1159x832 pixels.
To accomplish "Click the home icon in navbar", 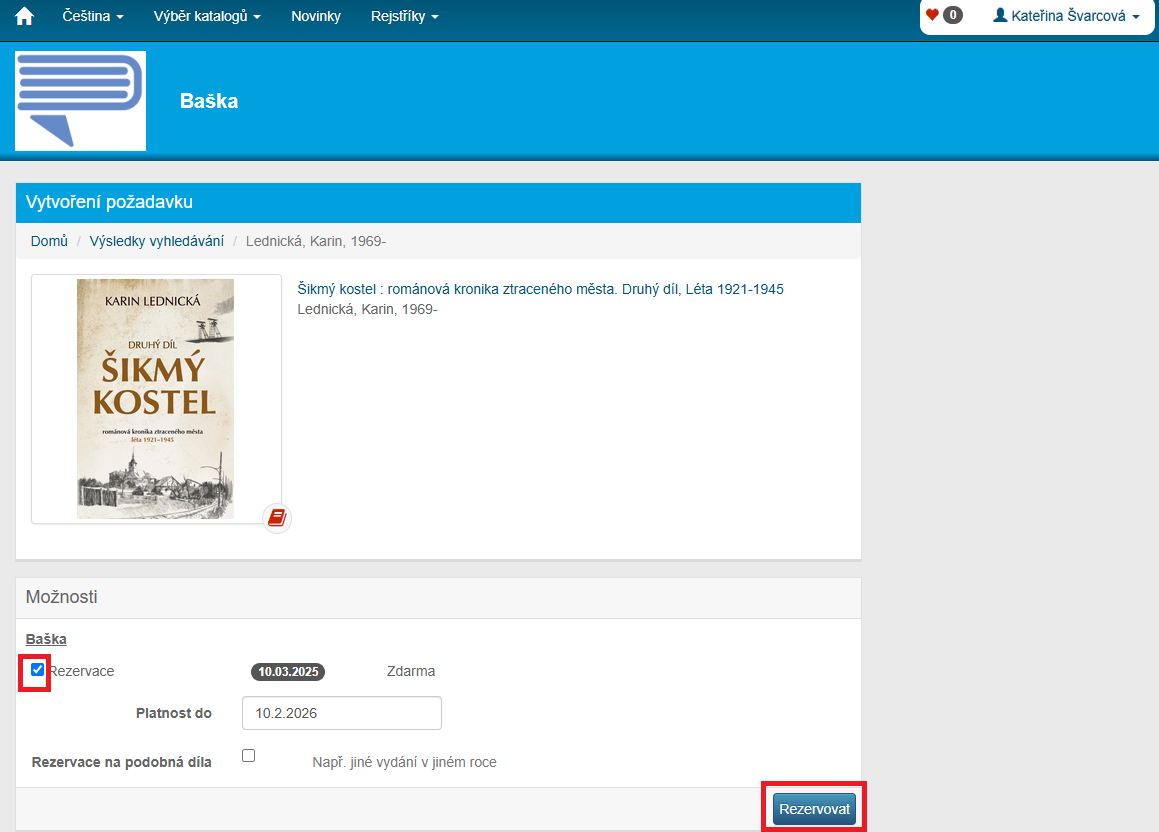I will [24, 16].
